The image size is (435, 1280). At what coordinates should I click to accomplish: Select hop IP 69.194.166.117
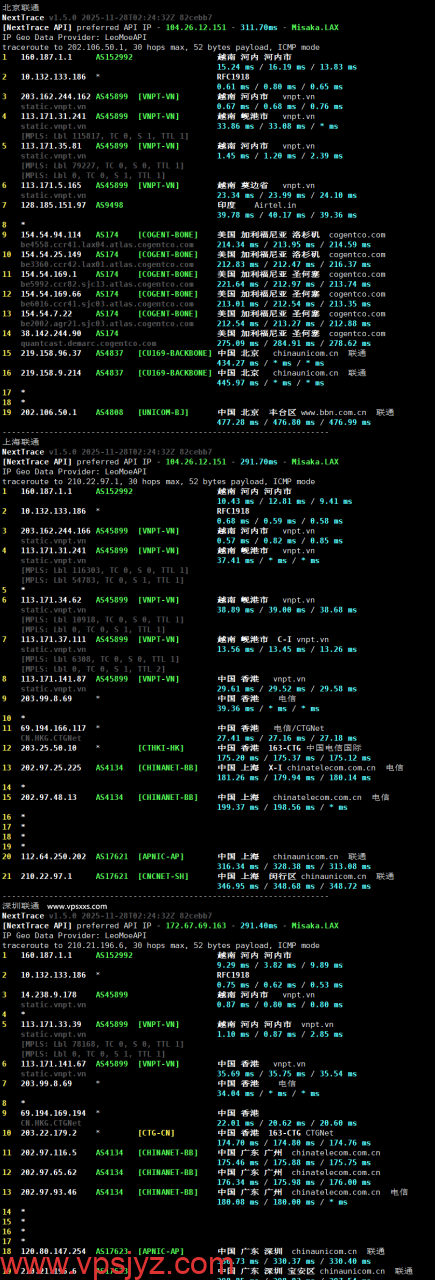coord(53,728)
